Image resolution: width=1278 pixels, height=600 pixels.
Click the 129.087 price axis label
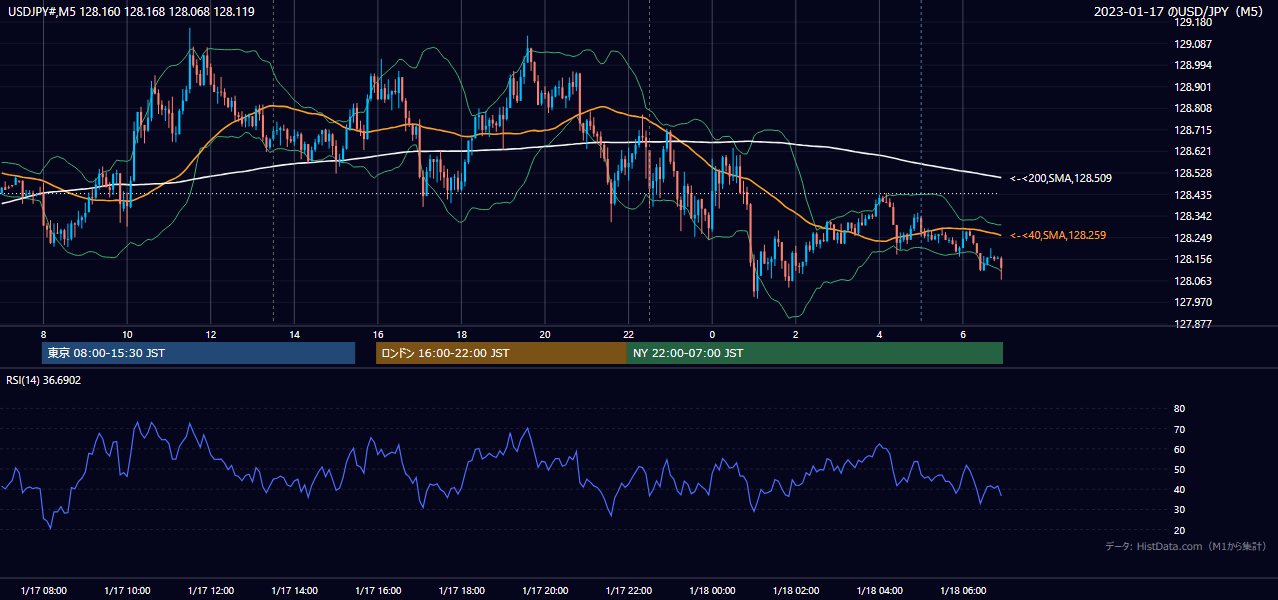pyautogui.click(x=1193, y=44)
